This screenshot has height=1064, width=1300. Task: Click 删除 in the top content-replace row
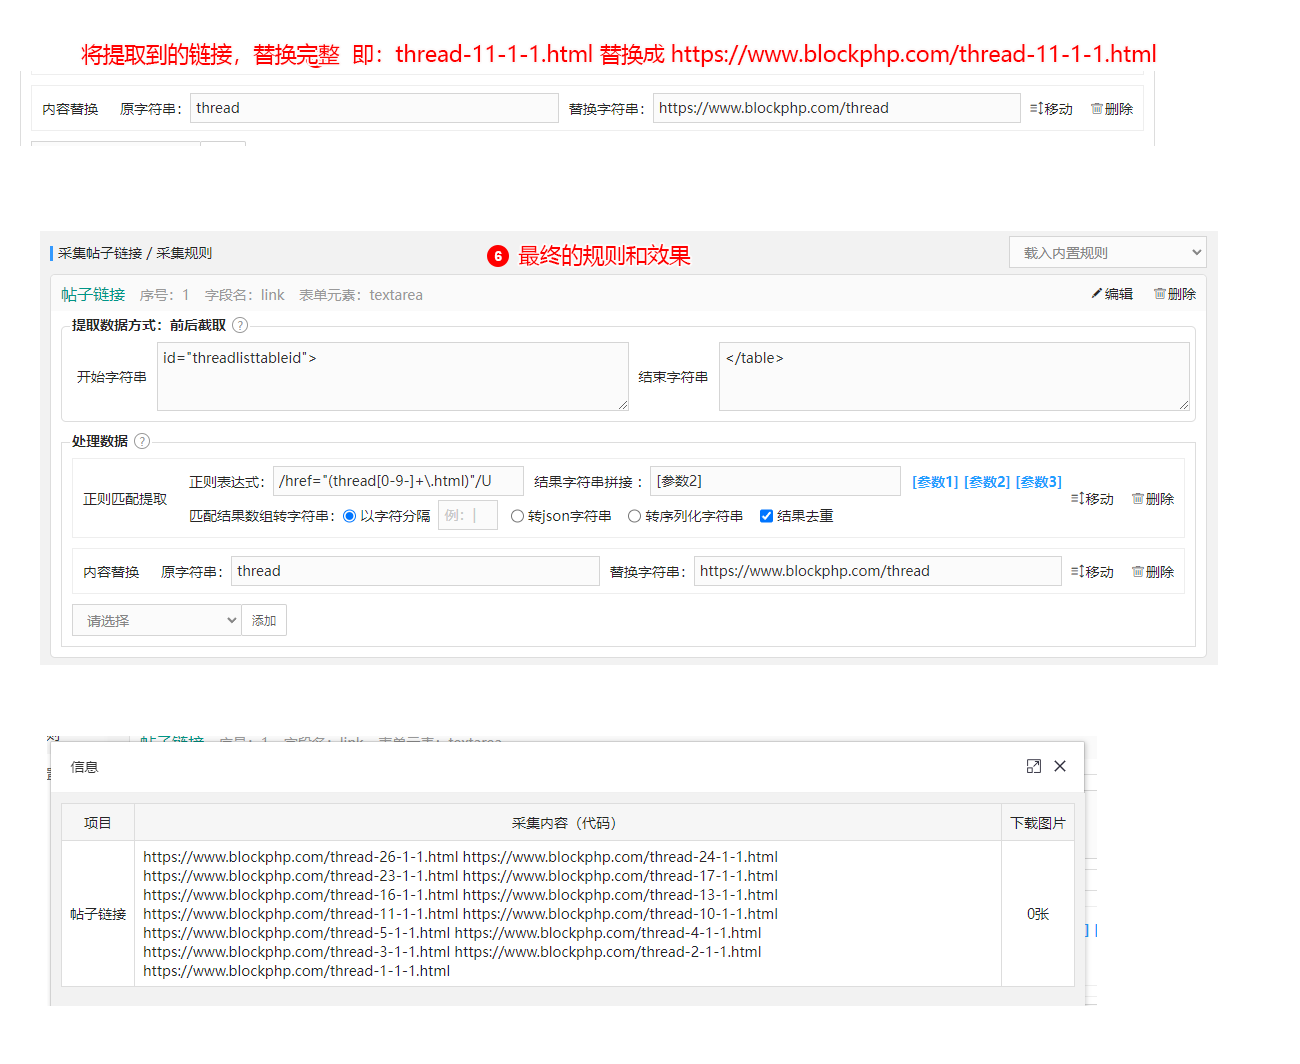coord(1112,109)
